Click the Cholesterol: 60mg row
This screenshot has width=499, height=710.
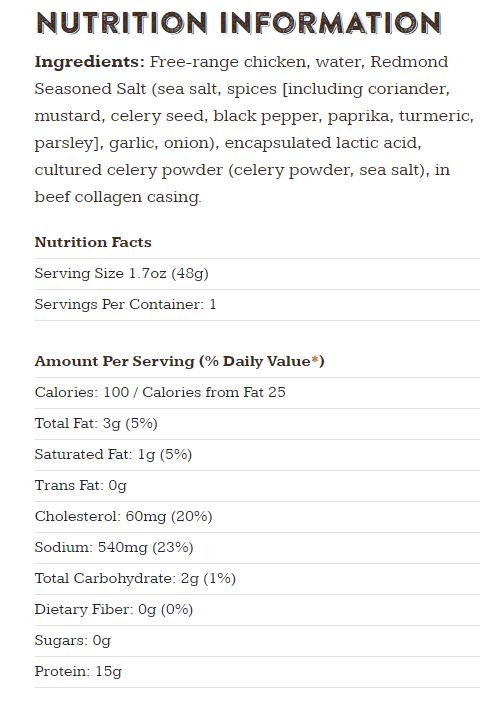[x=257, y=517]
